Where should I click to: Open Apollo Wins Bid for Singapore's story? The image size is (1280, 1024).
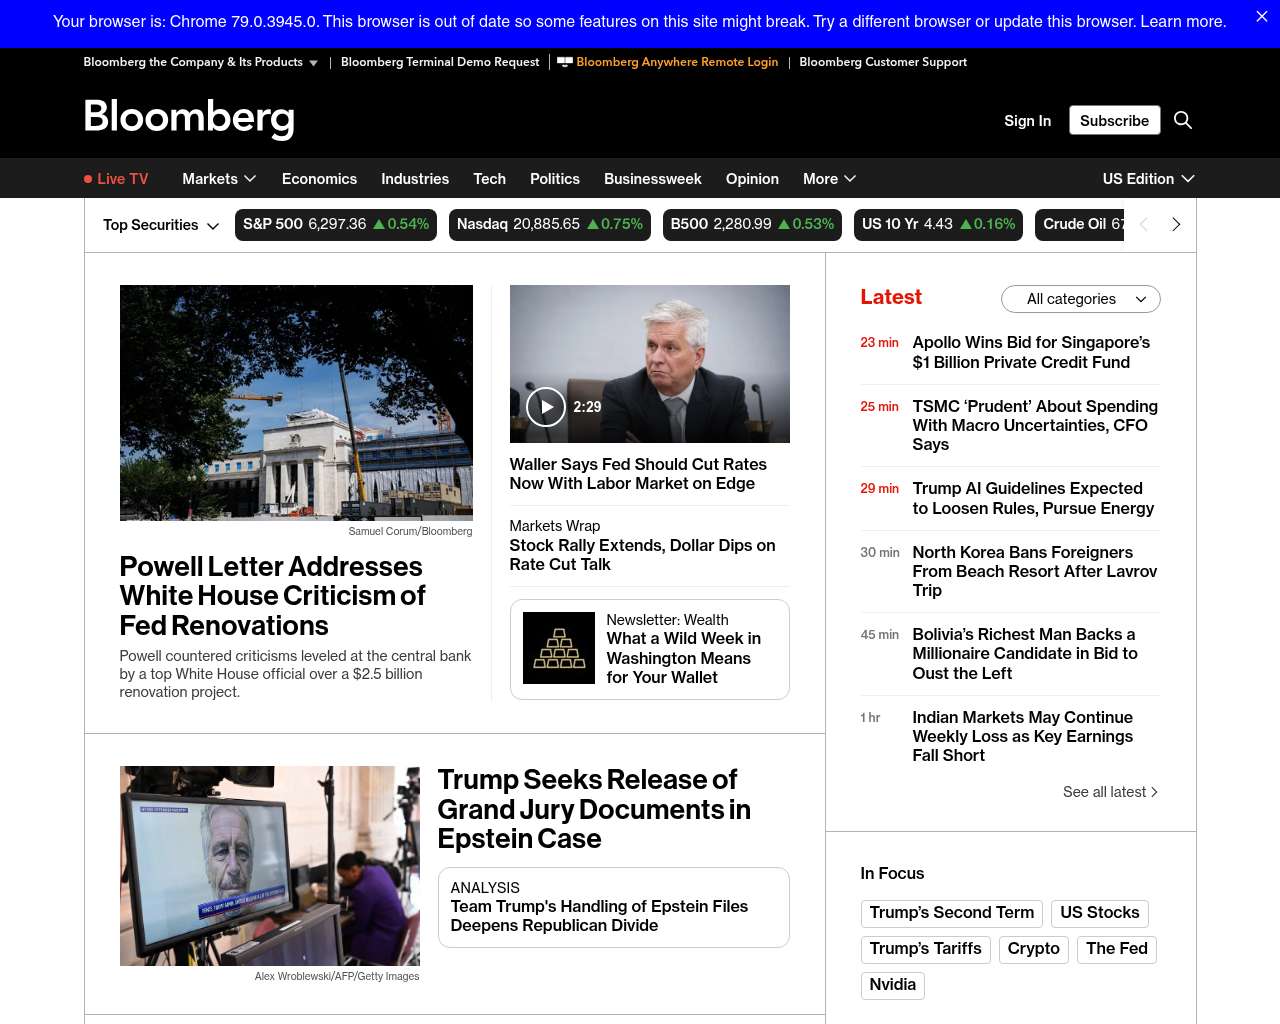point(1031,352)
